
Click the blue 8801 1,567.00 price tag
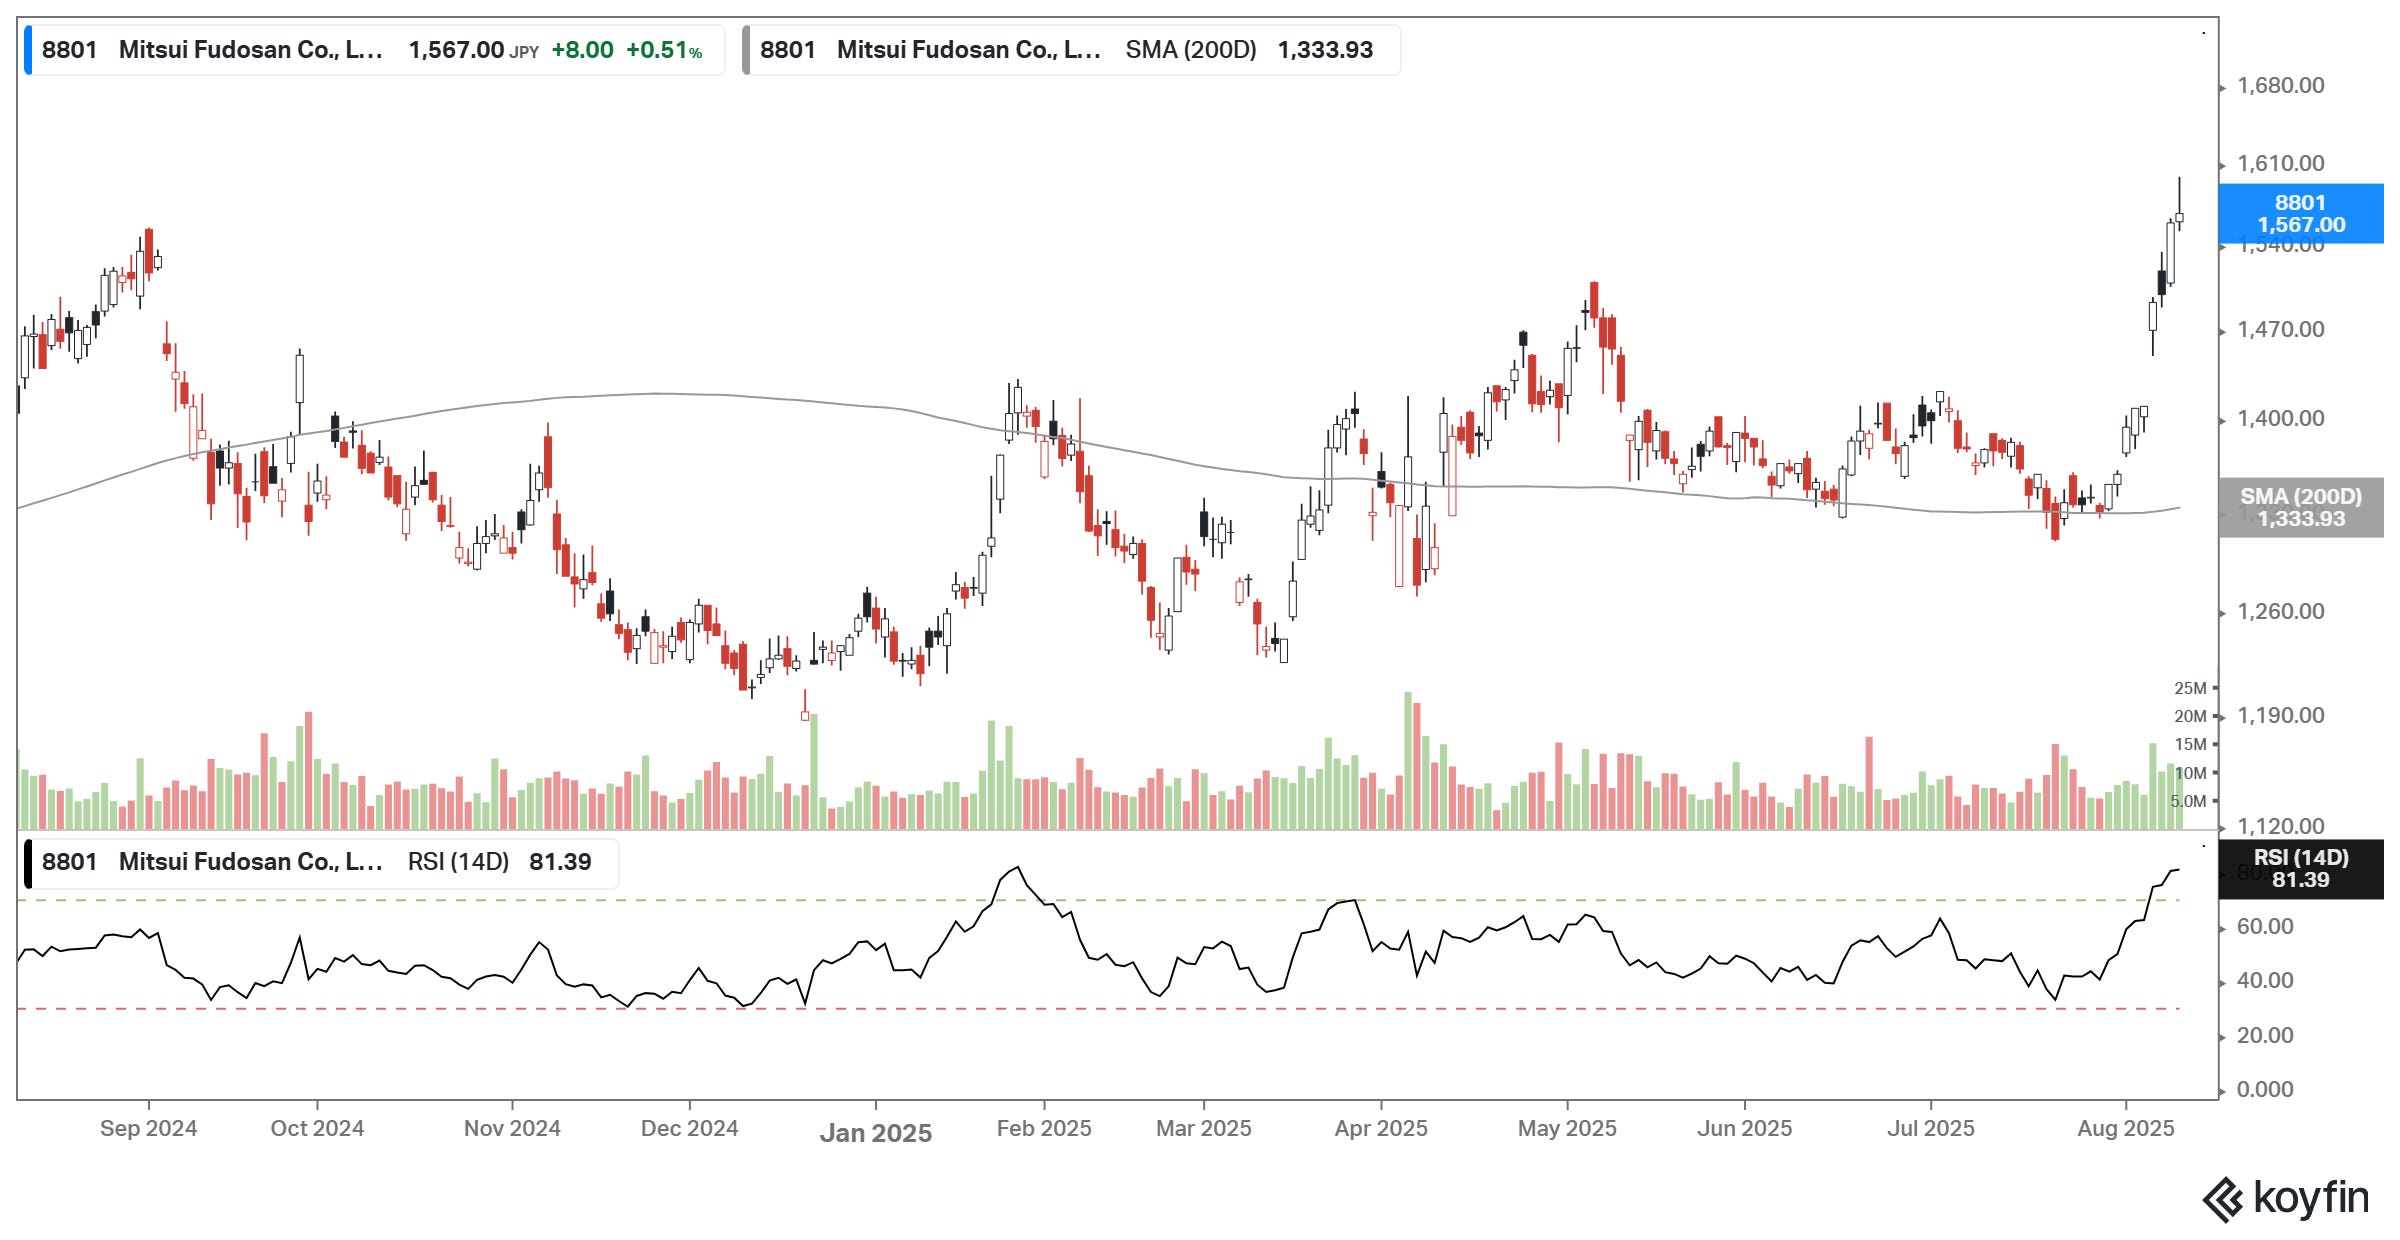tap(2300, 214)
